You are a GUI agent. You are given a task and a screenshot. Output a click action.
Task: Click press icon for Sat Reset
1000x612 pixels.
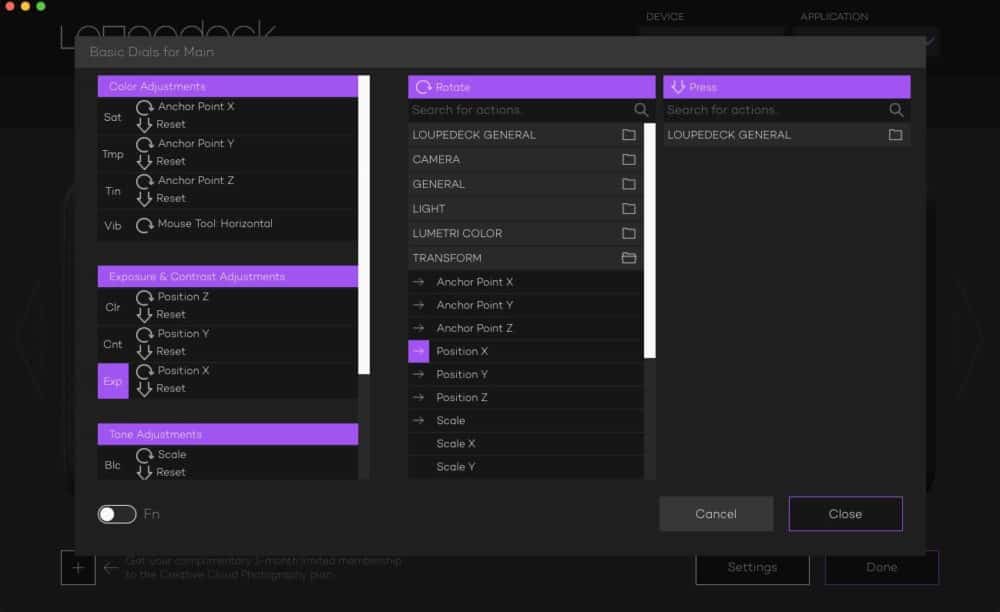[145, 124]
